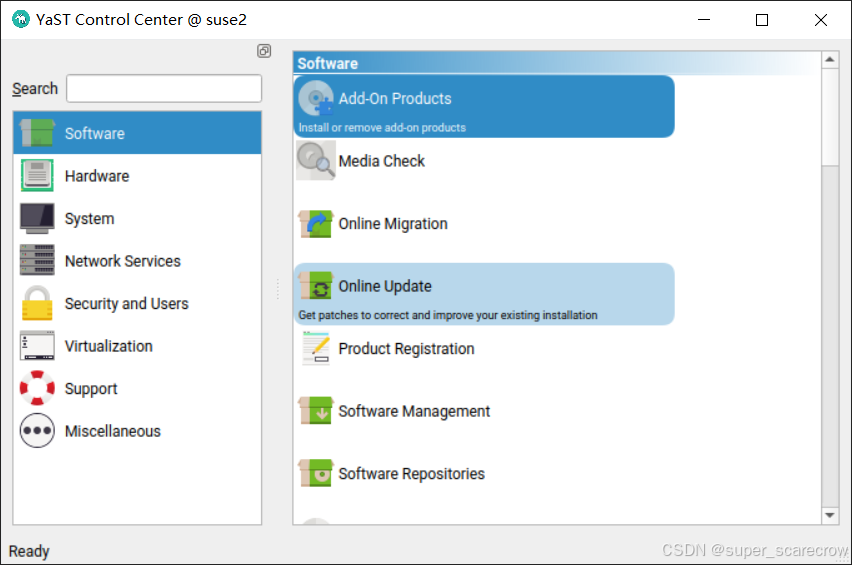
Task: Click the Search label
Action: point(35,89)
